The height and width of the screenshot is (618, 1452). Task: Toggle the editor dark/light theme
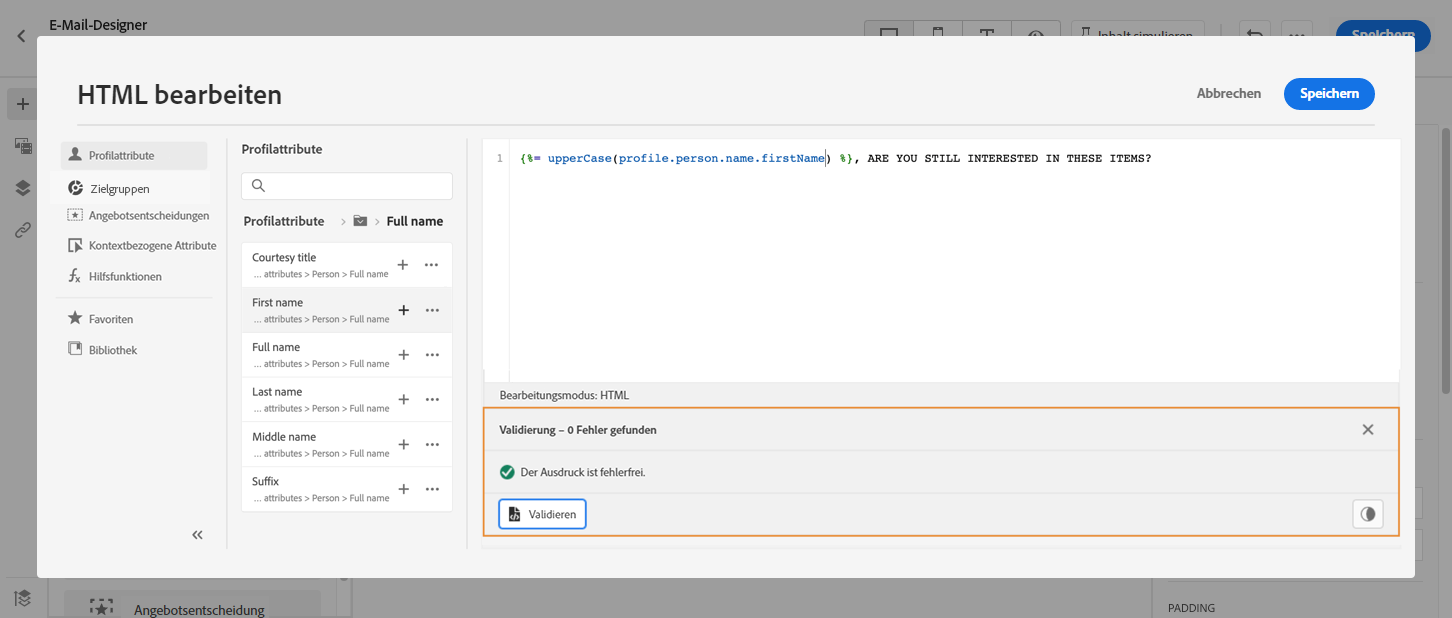click(x=1367, y=514)
